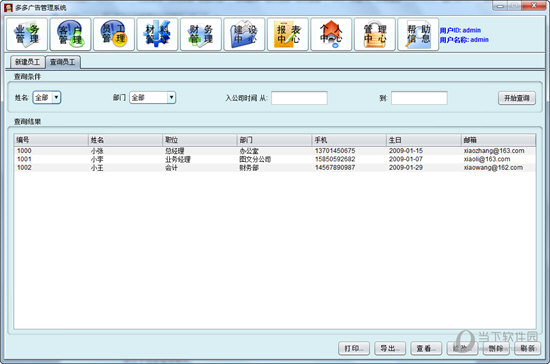
Task: Click the 姓名 column header
Action: 125,140
